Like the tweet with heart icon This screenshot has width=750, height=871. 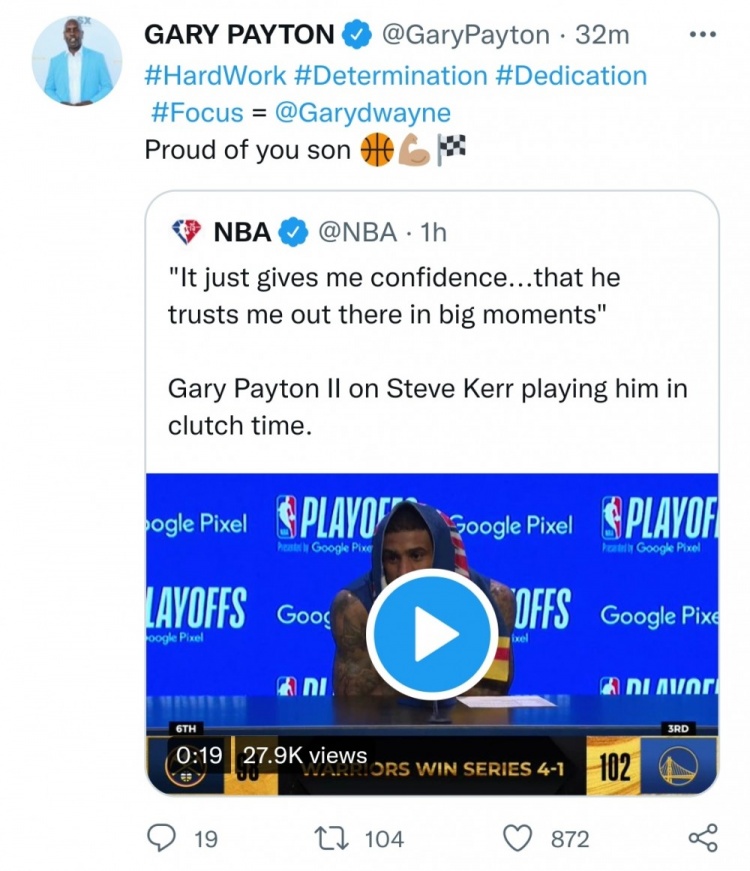(517, 838)
